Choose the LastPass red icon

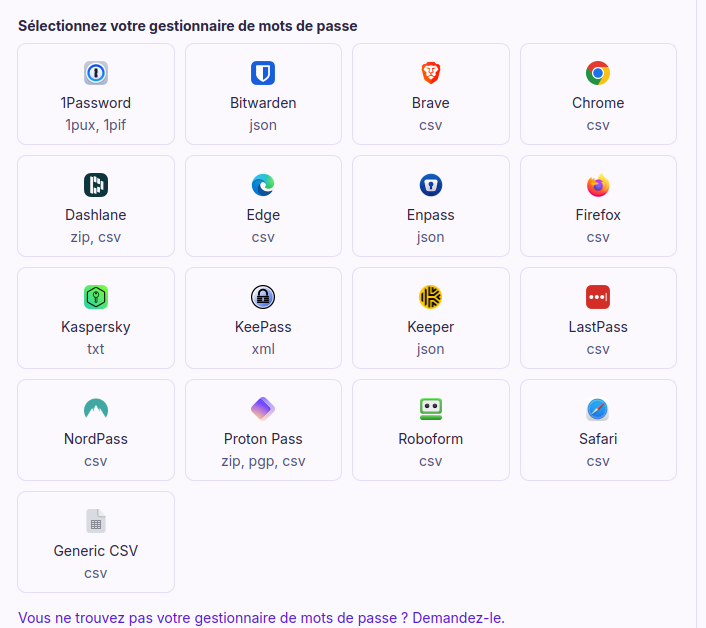598,297
